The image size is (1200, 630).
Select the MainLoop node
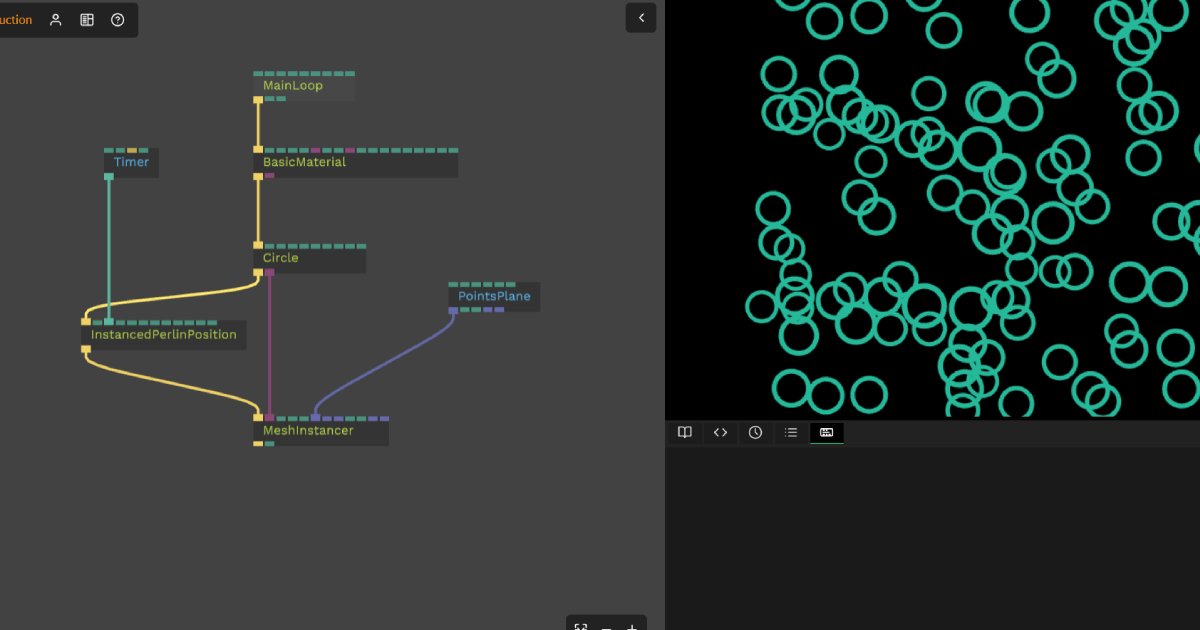(292, 85)
